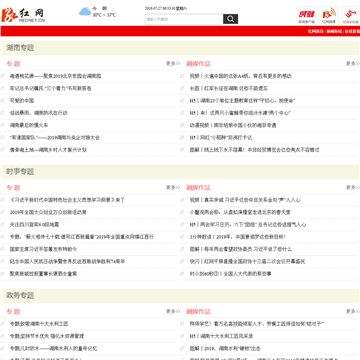
Task: Open 2019年全国大众创业万众创新活动周 link
Action: tap(48, 212)
